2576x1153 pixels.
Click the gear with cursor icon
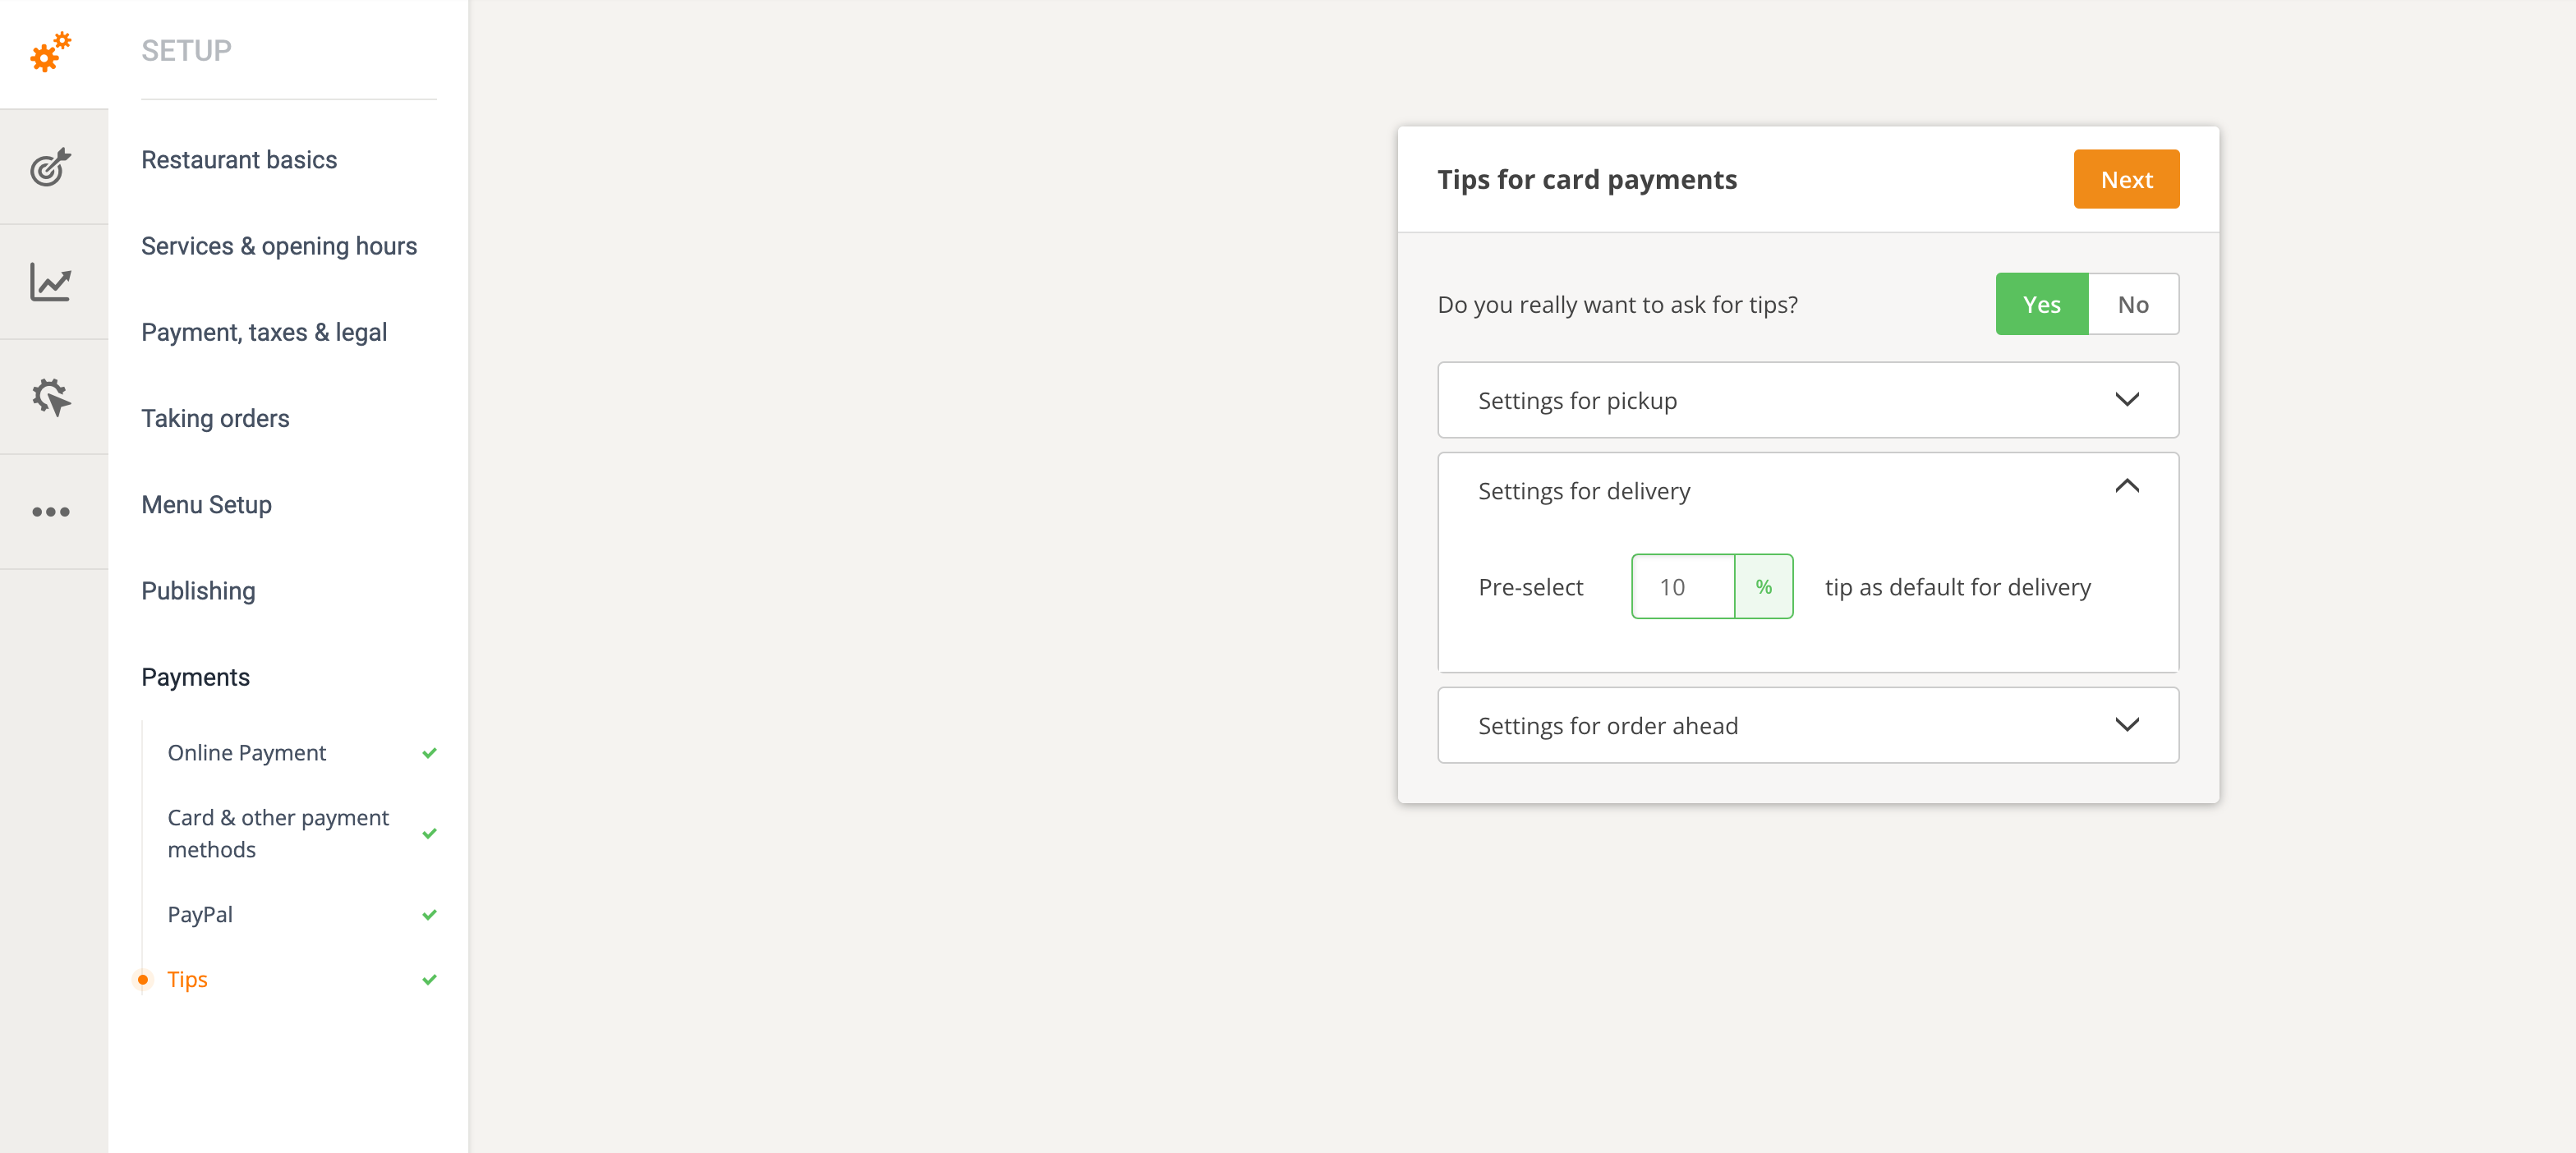click(51, 397)
